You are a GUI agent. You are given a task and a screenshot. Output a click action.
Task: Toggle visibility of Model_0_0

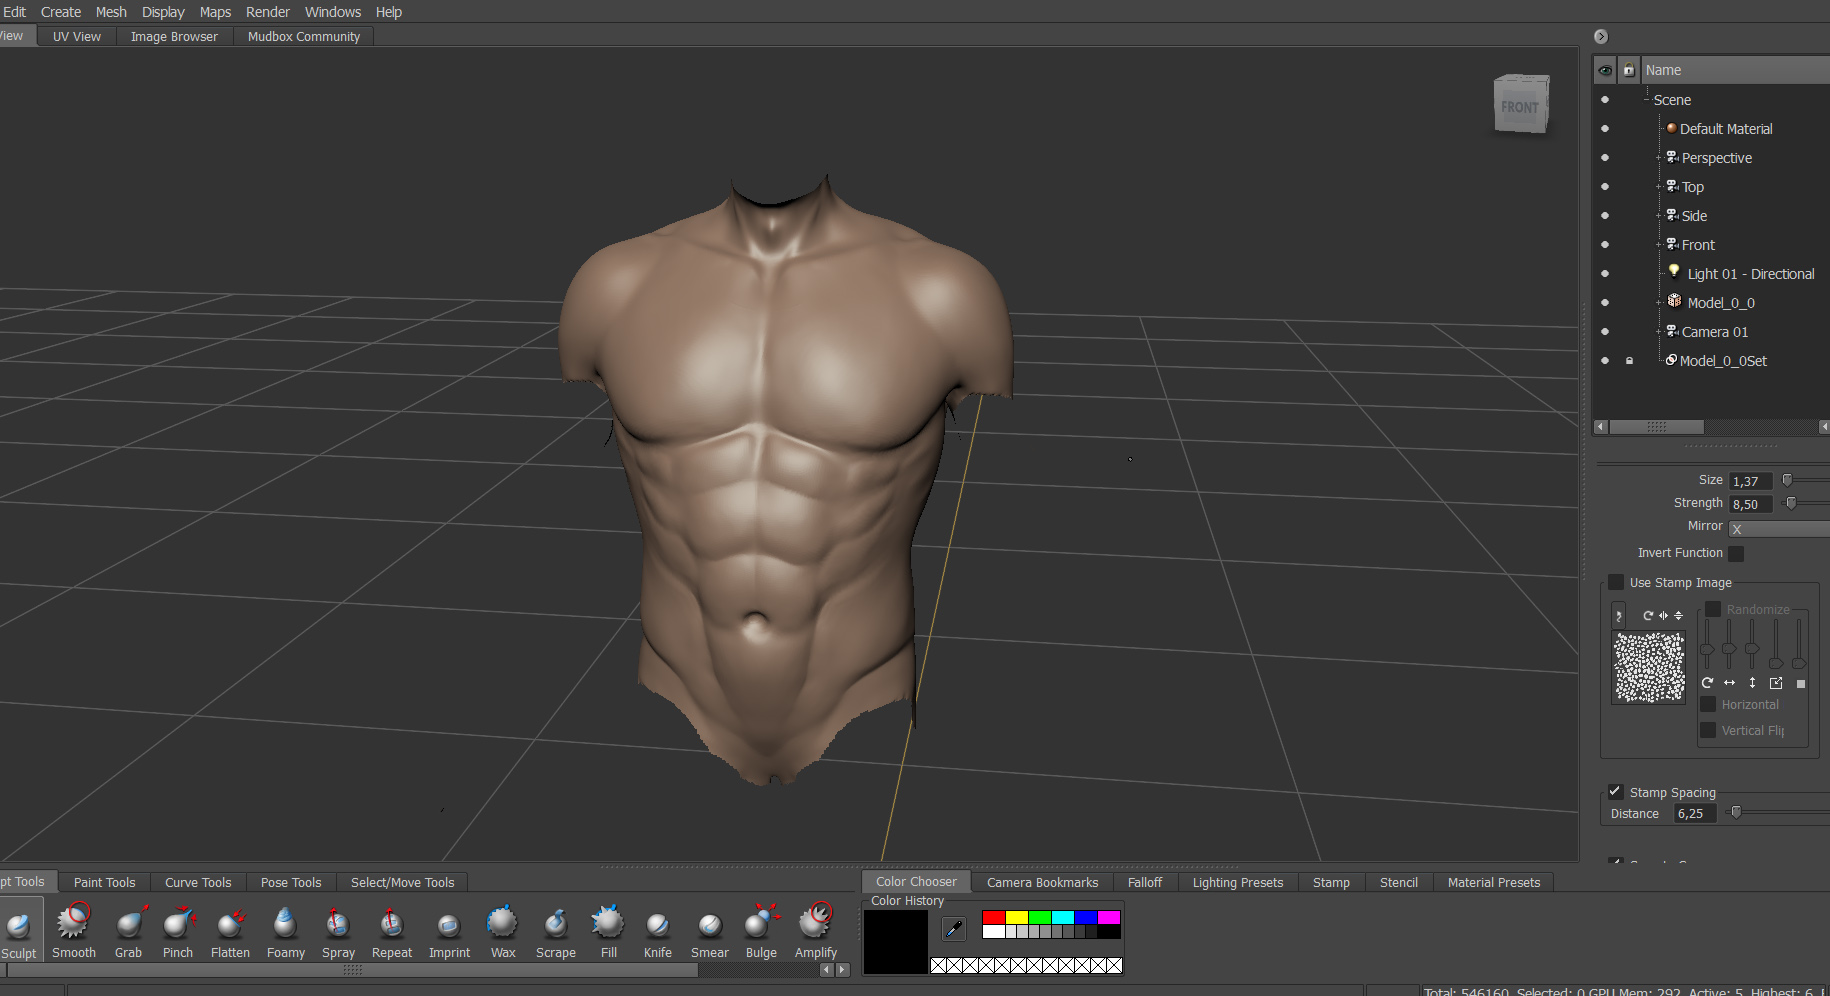[1605, 303]
